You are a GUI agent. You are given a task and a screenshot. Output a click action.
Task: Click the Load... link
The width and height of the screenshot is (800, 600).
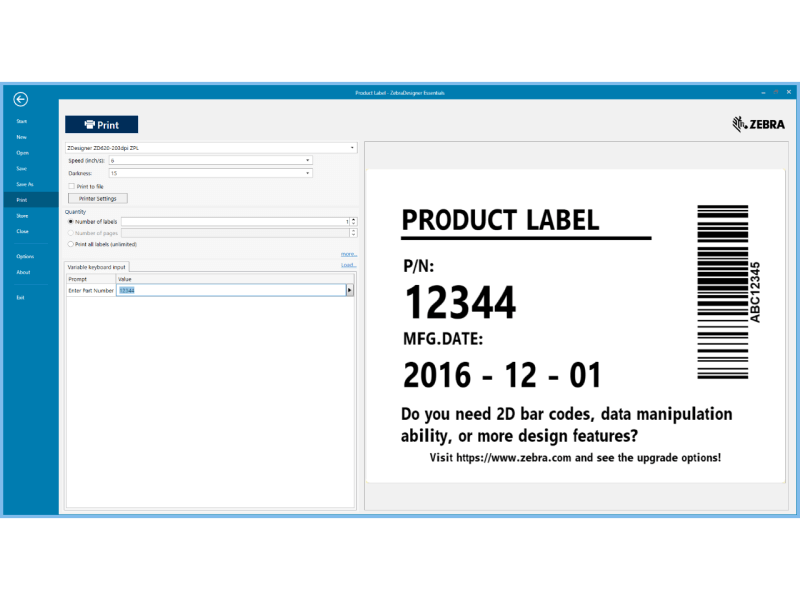click(x=349, y=265)
